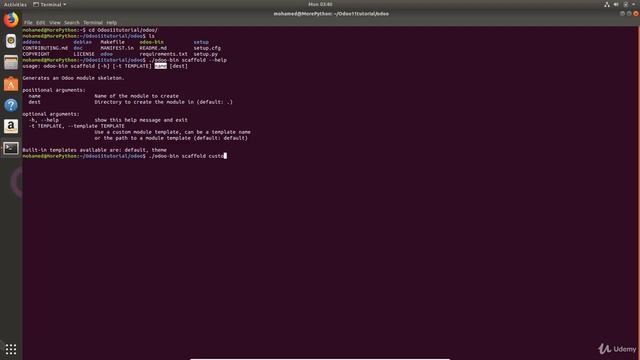Click 'Generates an Odoo module skeleton.' line

point(73,78)
